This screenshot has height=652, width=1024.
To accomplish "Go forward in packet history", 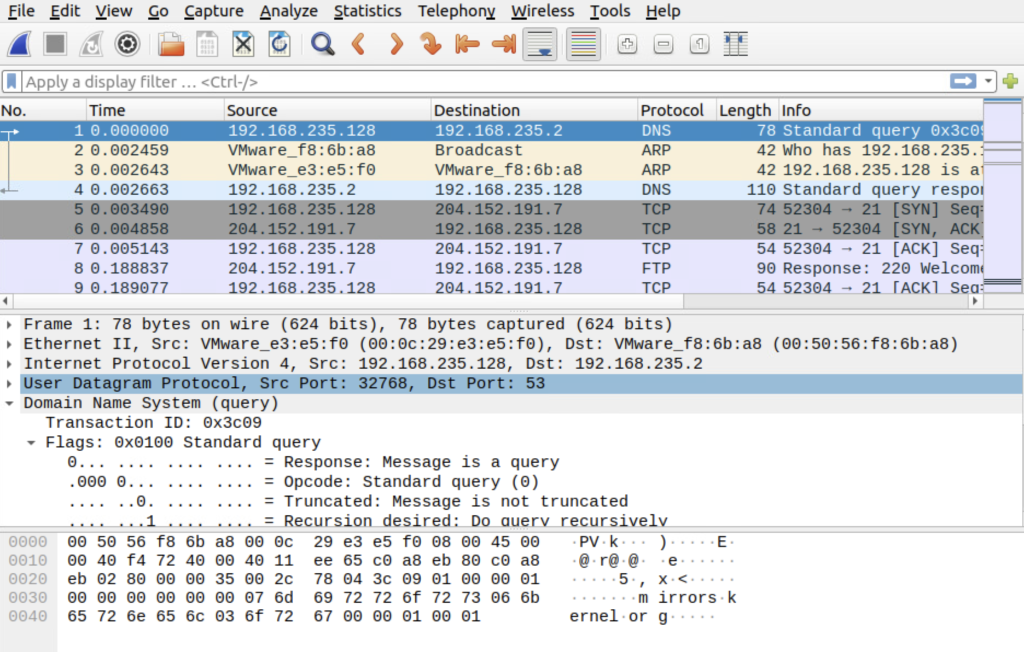I will pyautogui.click(x=395, y=44).
